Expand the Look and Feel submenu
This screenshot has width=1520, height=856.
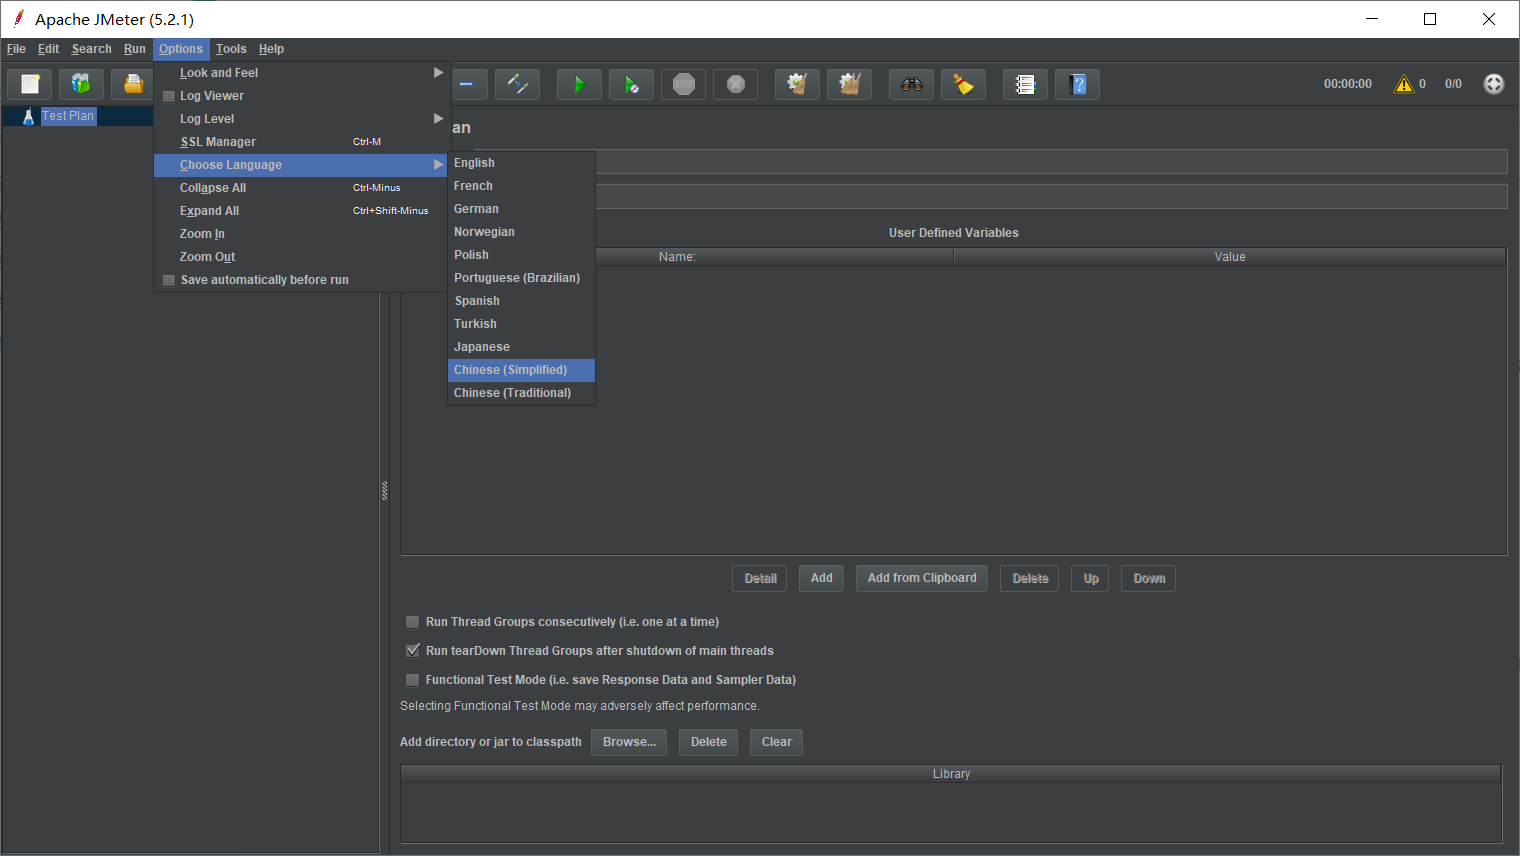pos(301,73)
